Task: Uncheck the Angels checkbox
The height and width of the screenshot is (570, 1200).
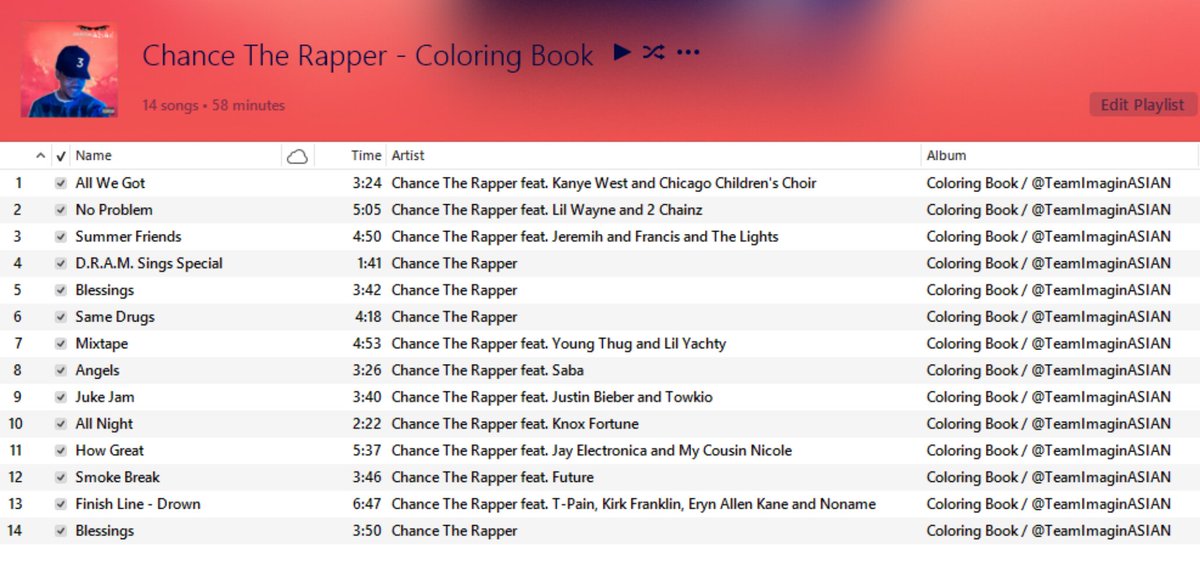Action: [61, 371]
